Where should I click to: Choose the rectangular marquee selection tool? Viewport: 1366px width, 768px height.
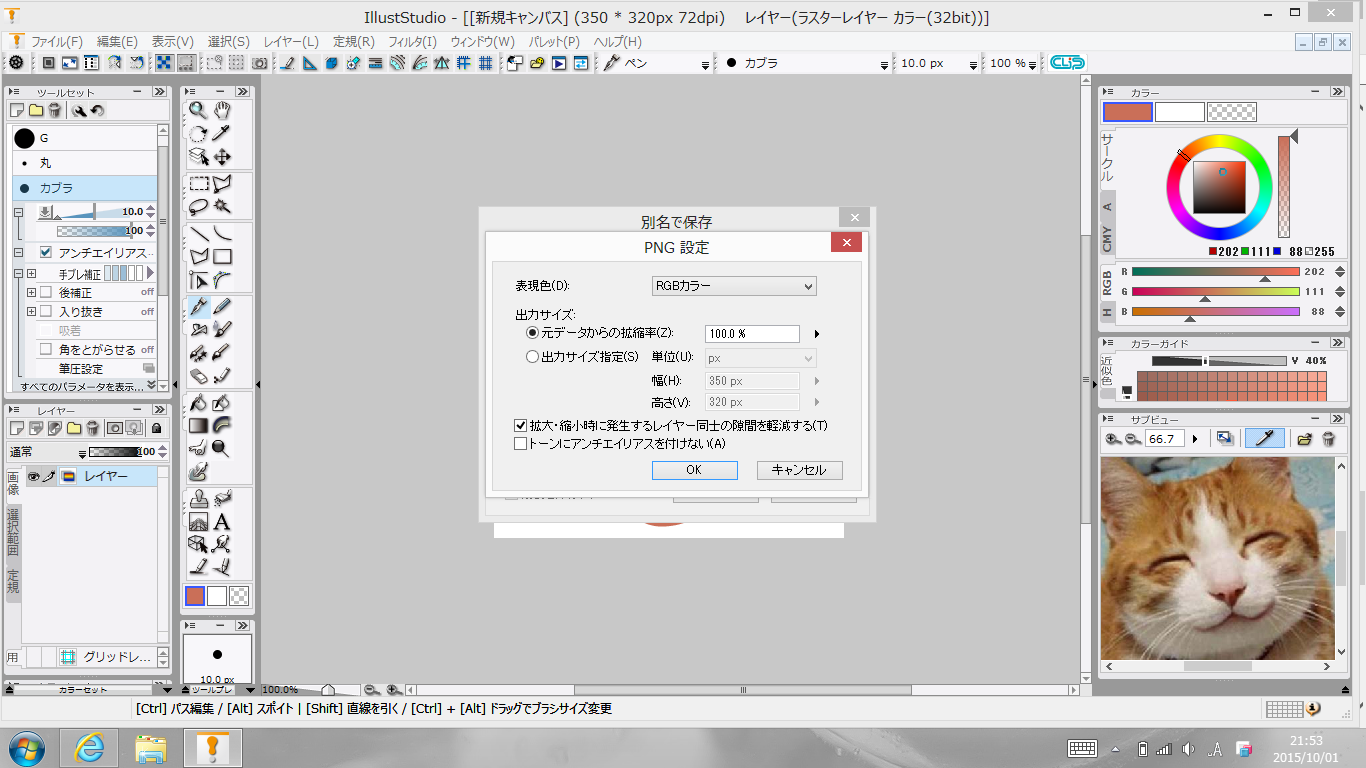click(199, 183)
